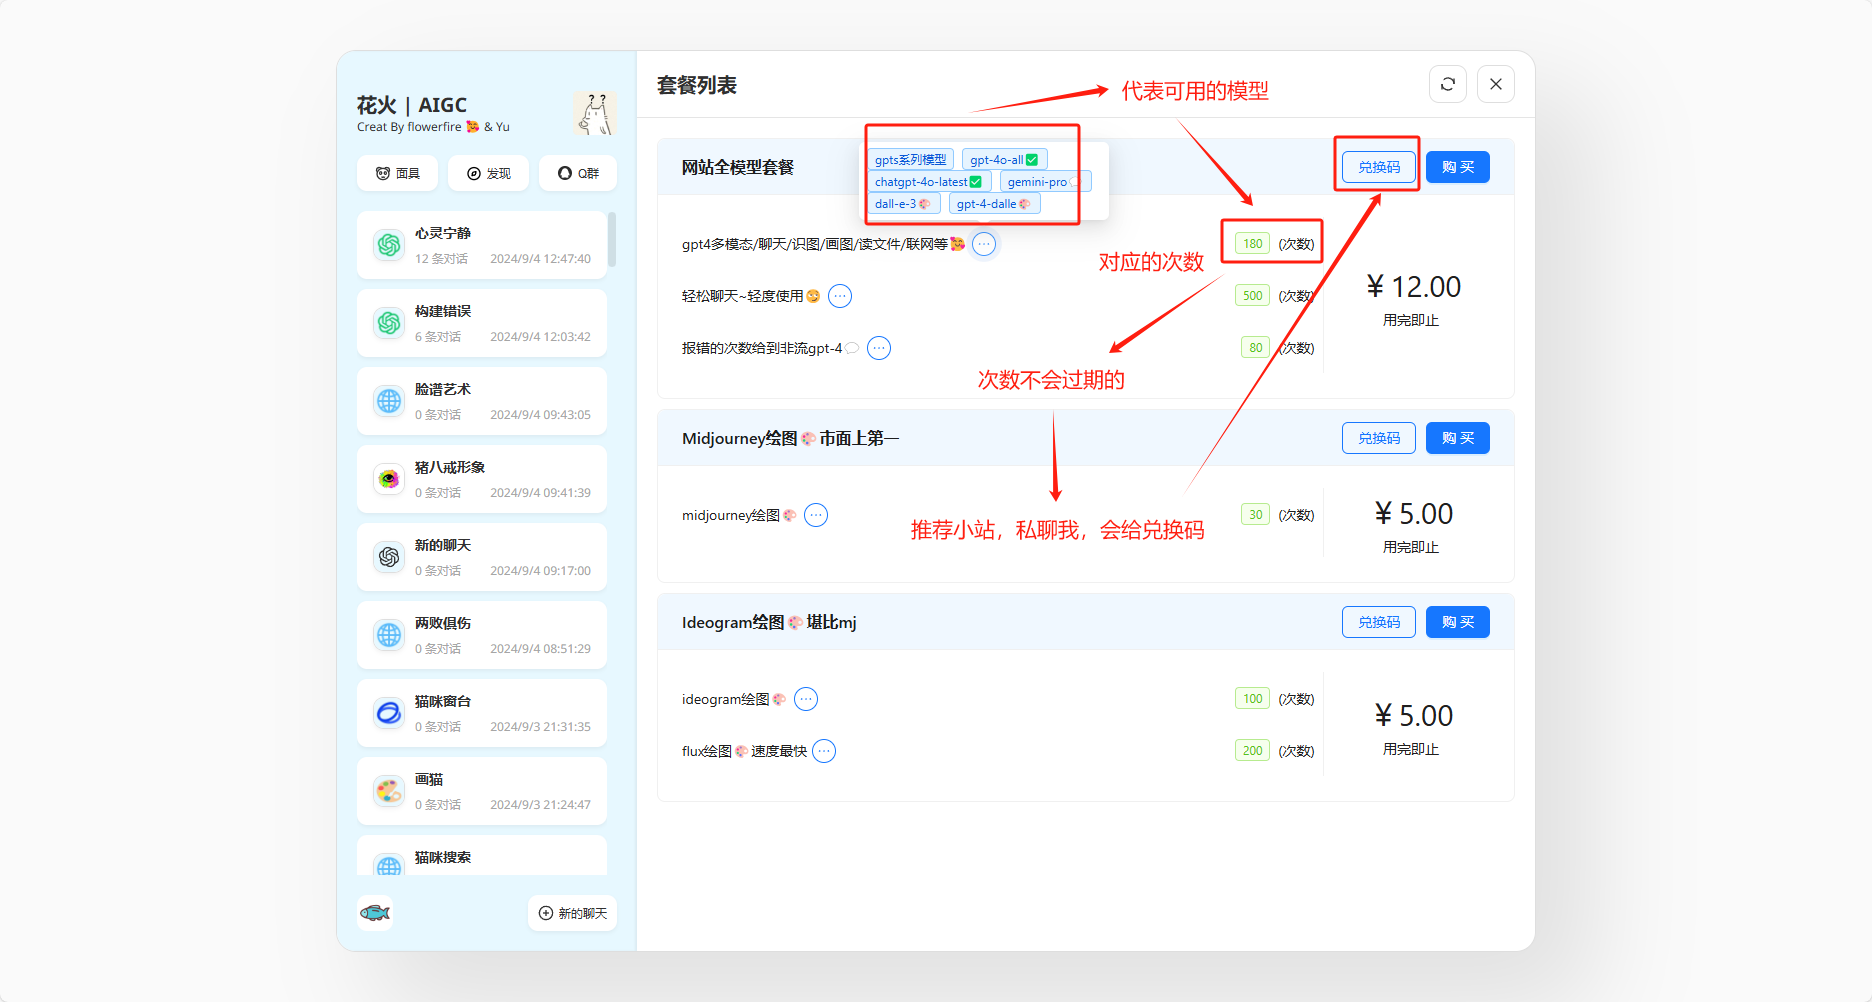The height and width of the screenshot is (1002, 1872).
Task: Click the sidebar chat list scrollbar
Action: click(611, 239)
